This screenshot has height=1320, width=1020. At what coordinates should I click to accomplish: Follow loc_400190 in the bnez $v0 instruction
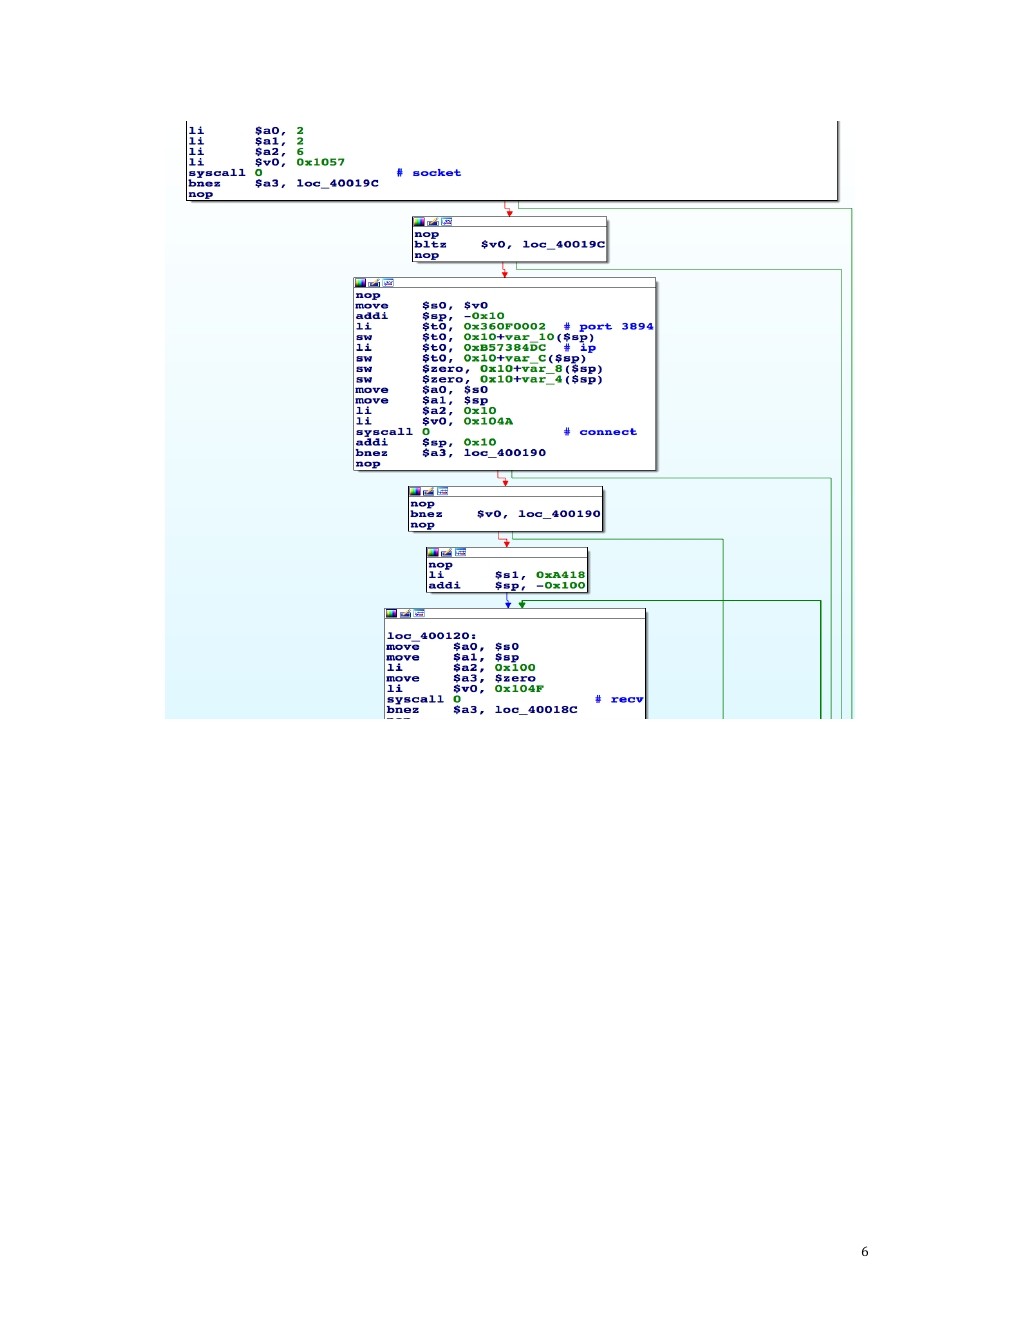(559, 514)
